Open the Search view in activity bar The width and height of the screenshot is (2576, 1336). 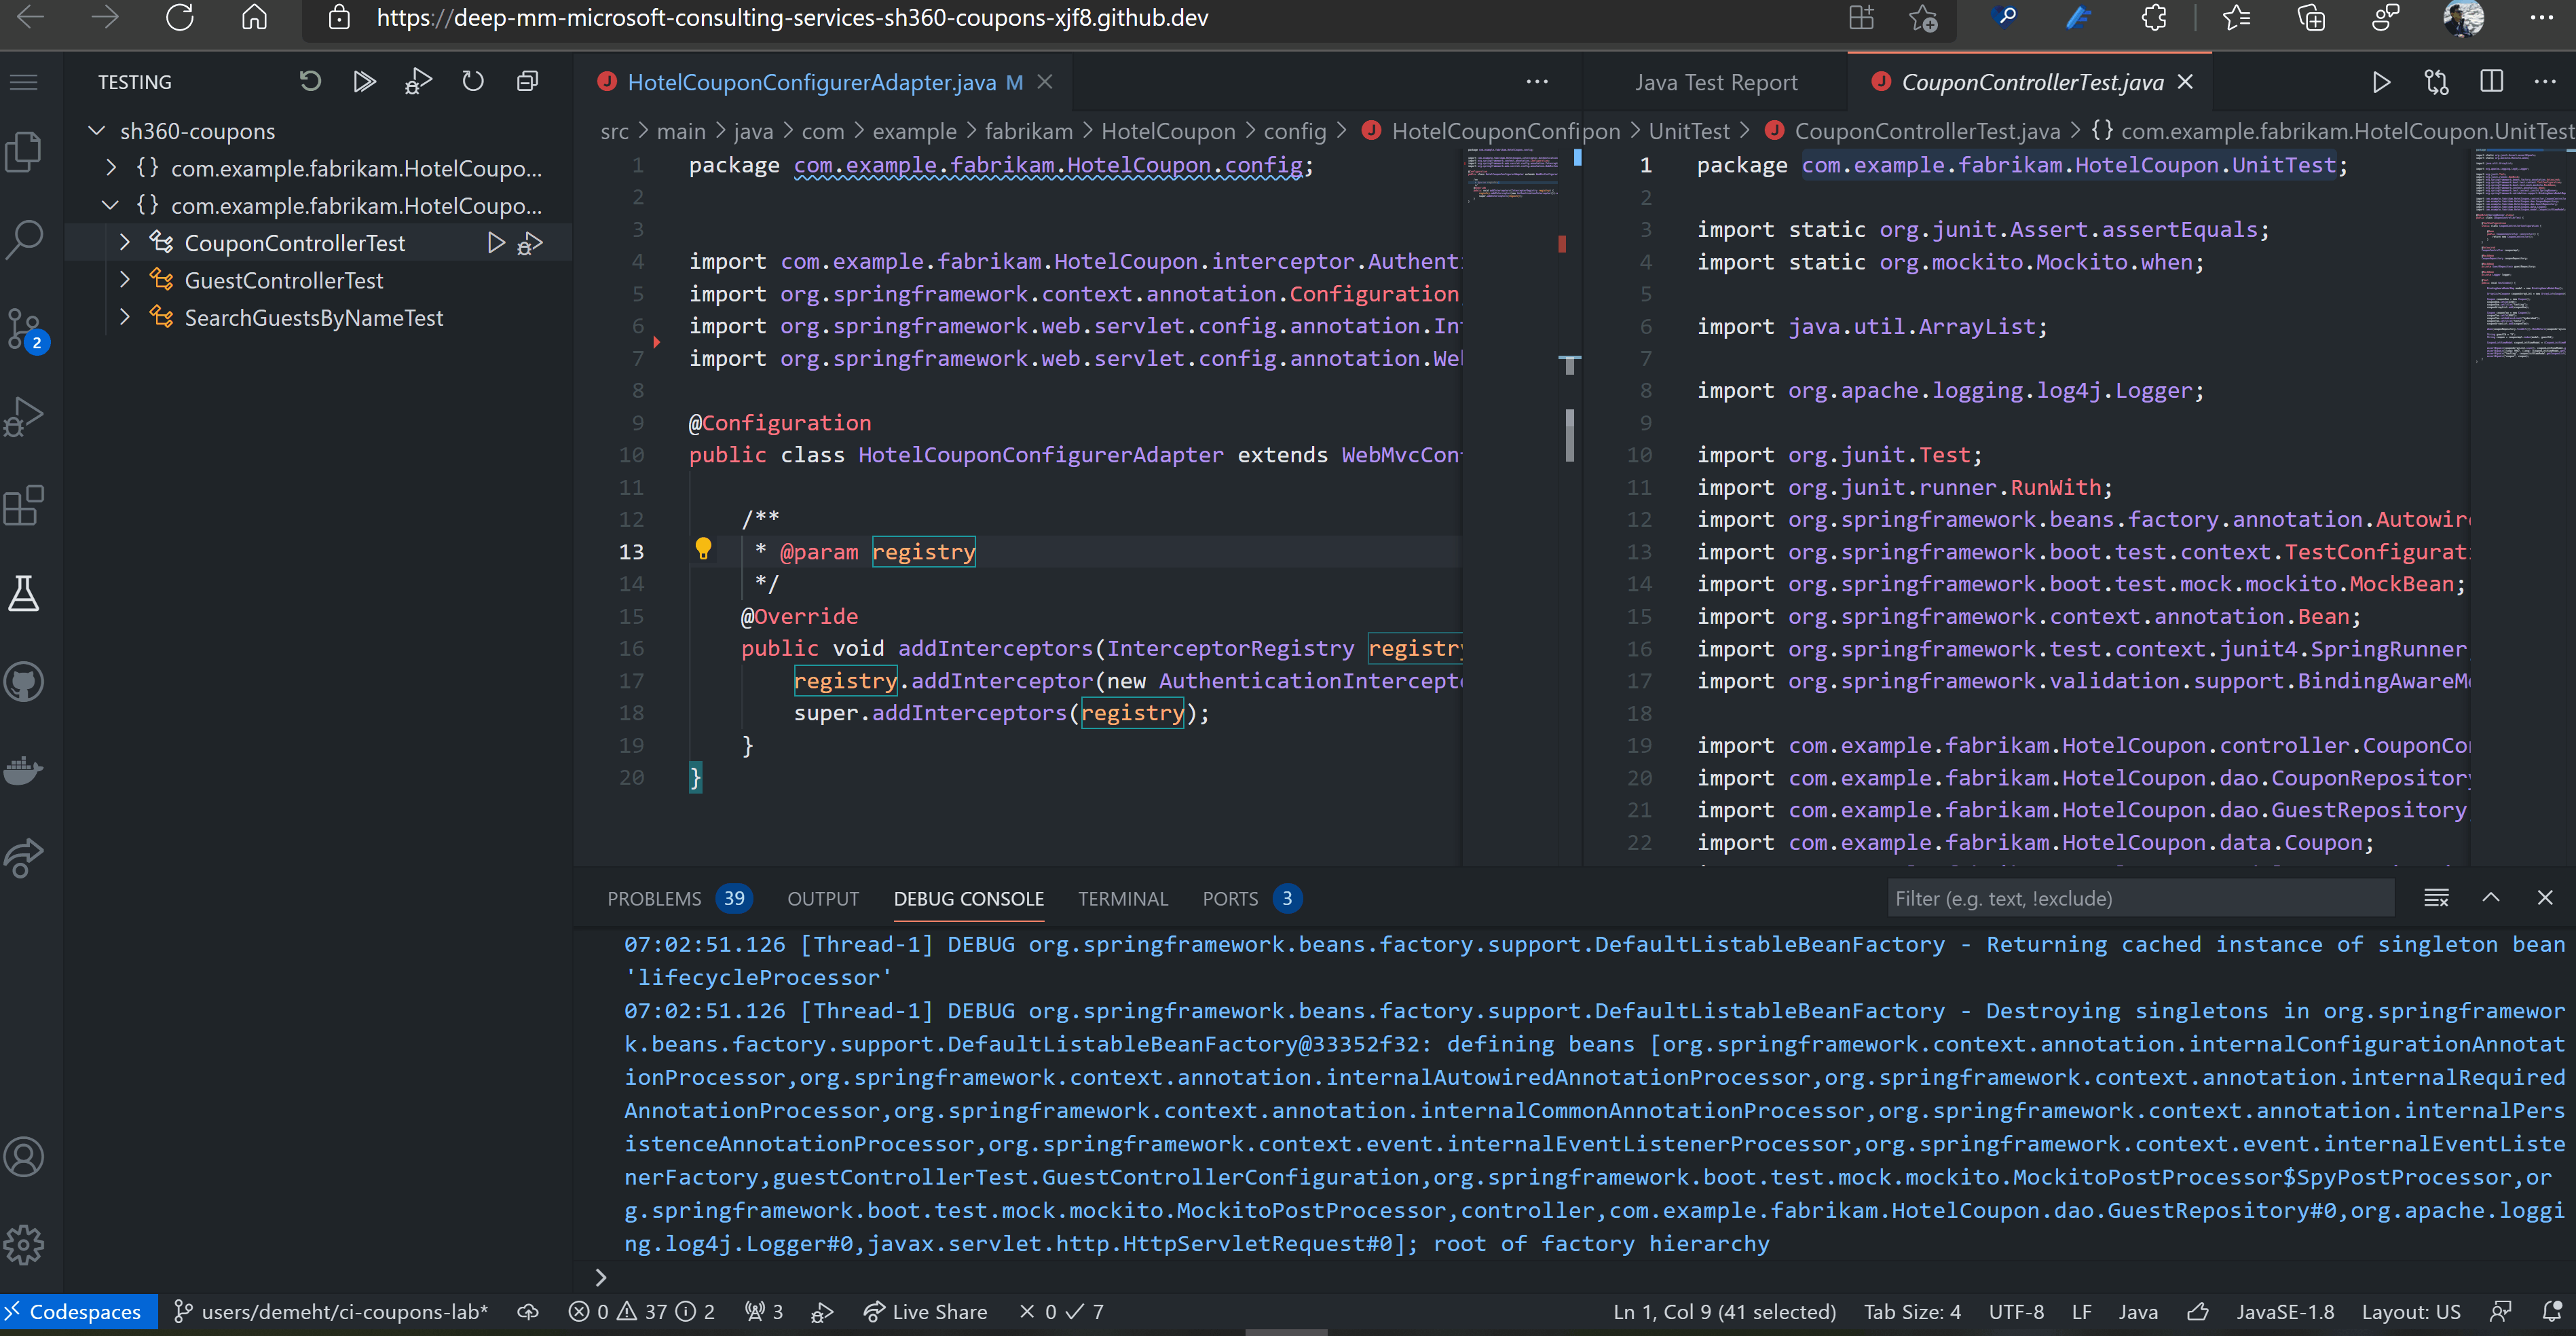24,240
